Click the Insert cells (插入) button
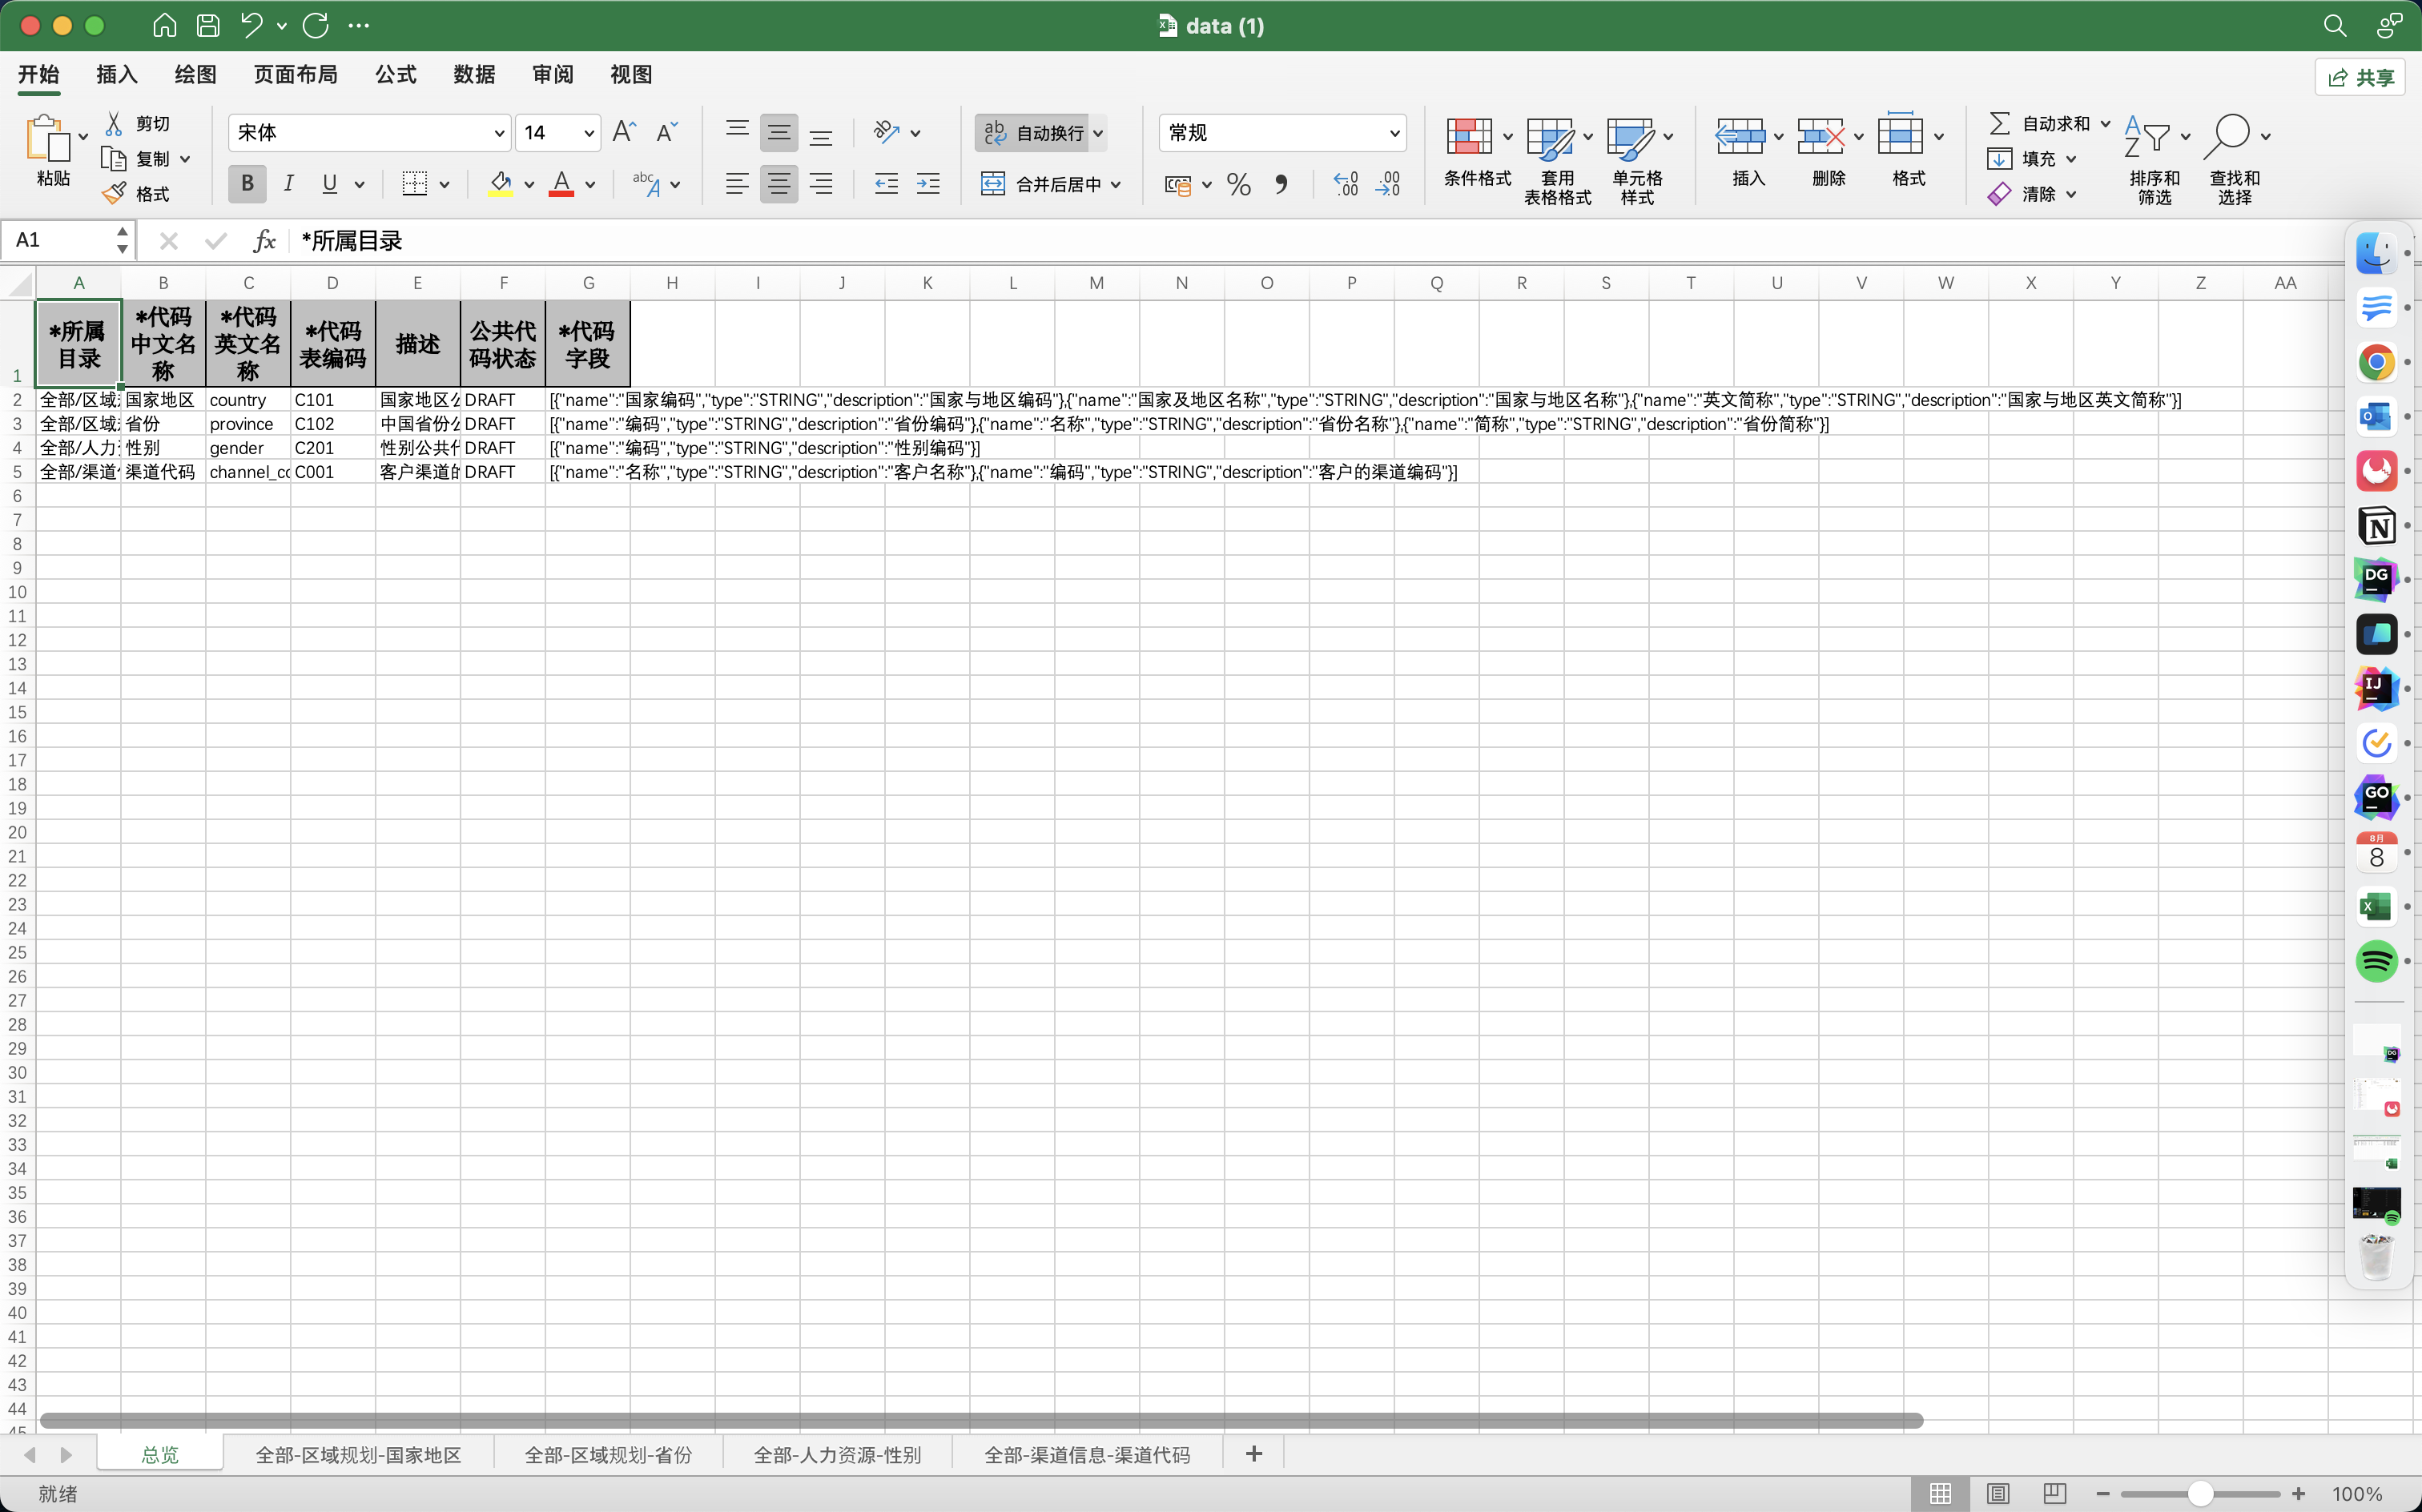 pyautogui.click(x=1747, y=150)
